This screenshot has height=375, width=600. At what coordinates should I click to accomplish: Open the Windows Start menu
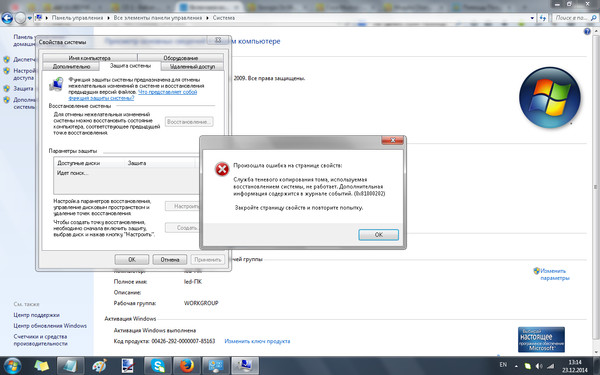(12, 366)
